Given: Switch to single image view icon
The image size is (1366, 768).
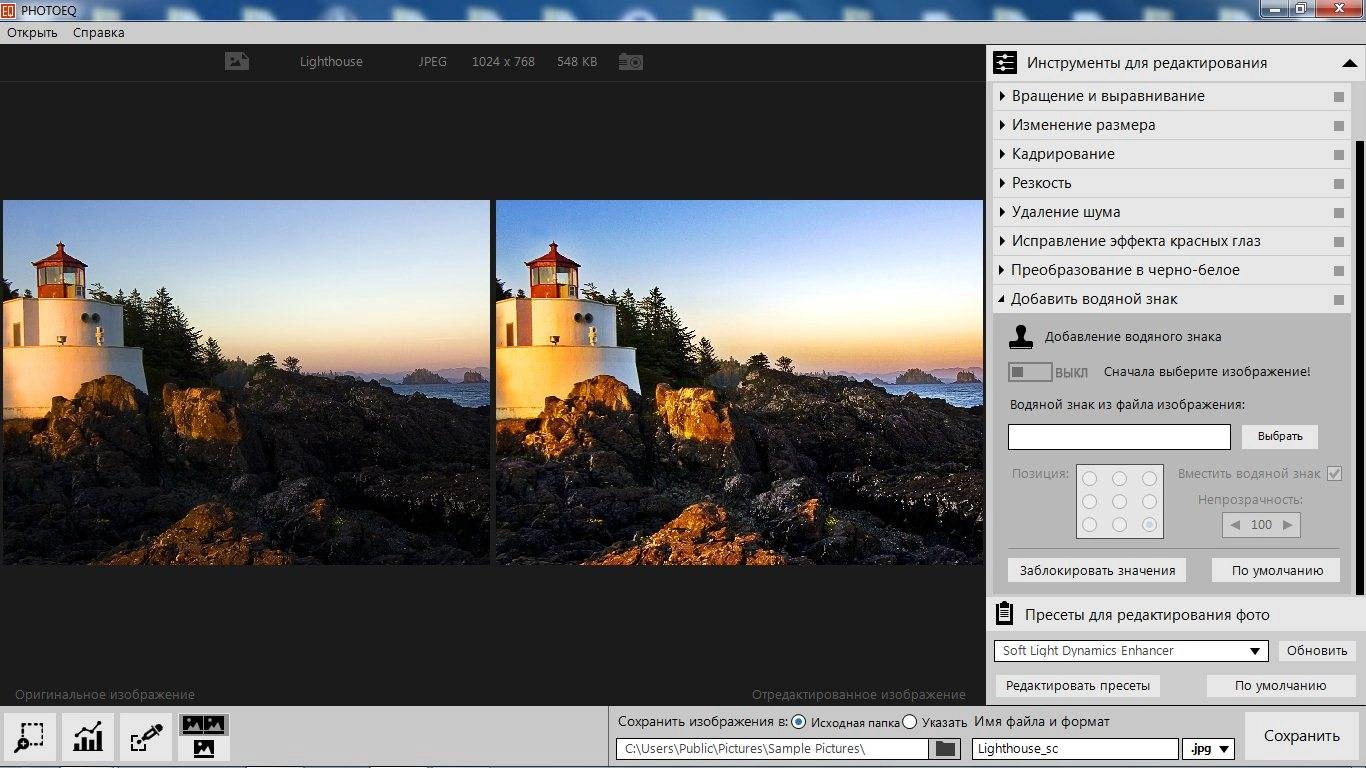Looking at the screenshot, I should pos(205,748).
